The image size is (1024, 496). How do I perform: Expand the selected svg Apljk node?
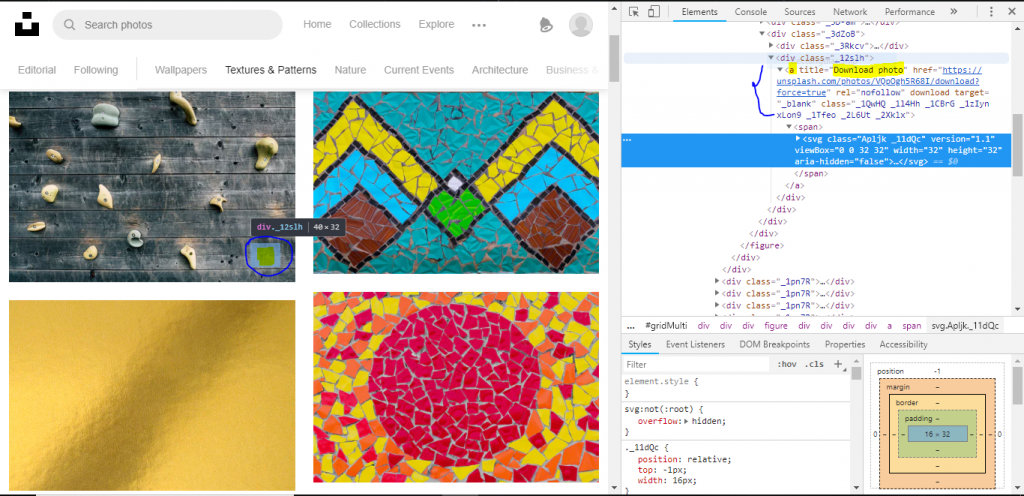point(798,139)
